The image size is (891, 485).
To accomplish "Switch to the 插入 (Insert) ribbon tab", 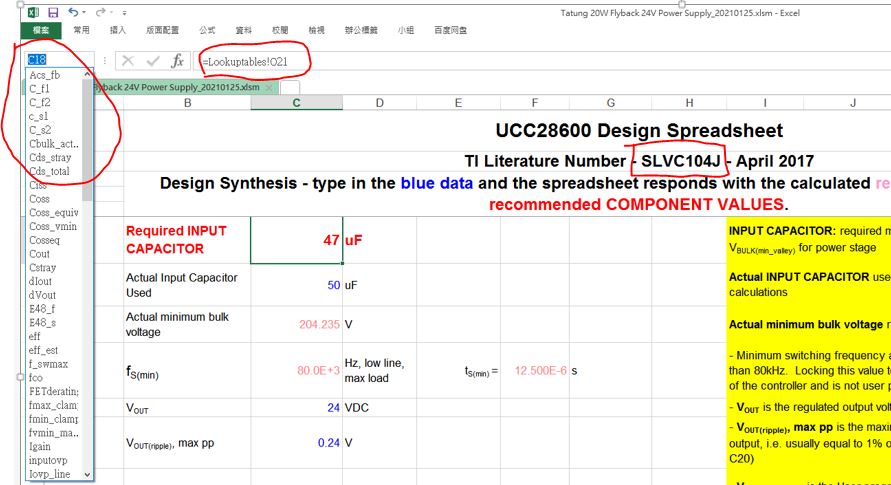I will (x=118, y=30).
